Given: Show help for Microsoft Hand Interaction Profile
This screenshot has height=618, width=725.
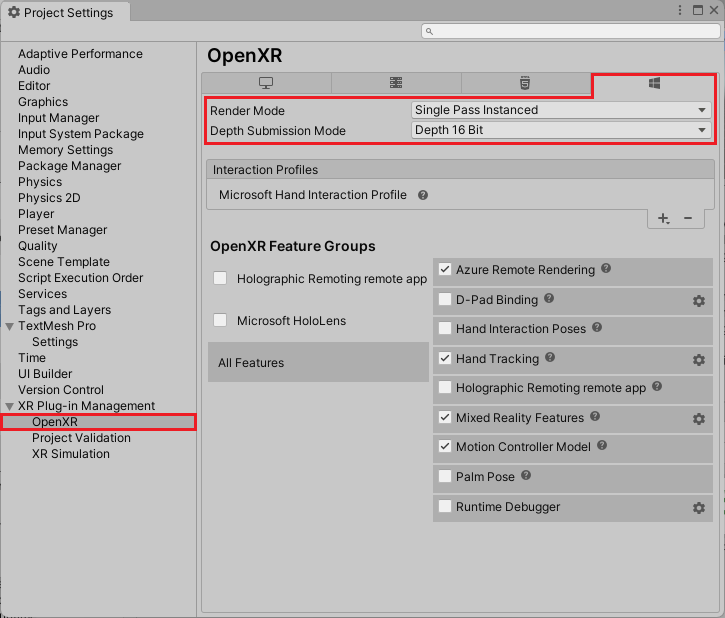Looking at the screenshot, I should (x=423, y=195).
